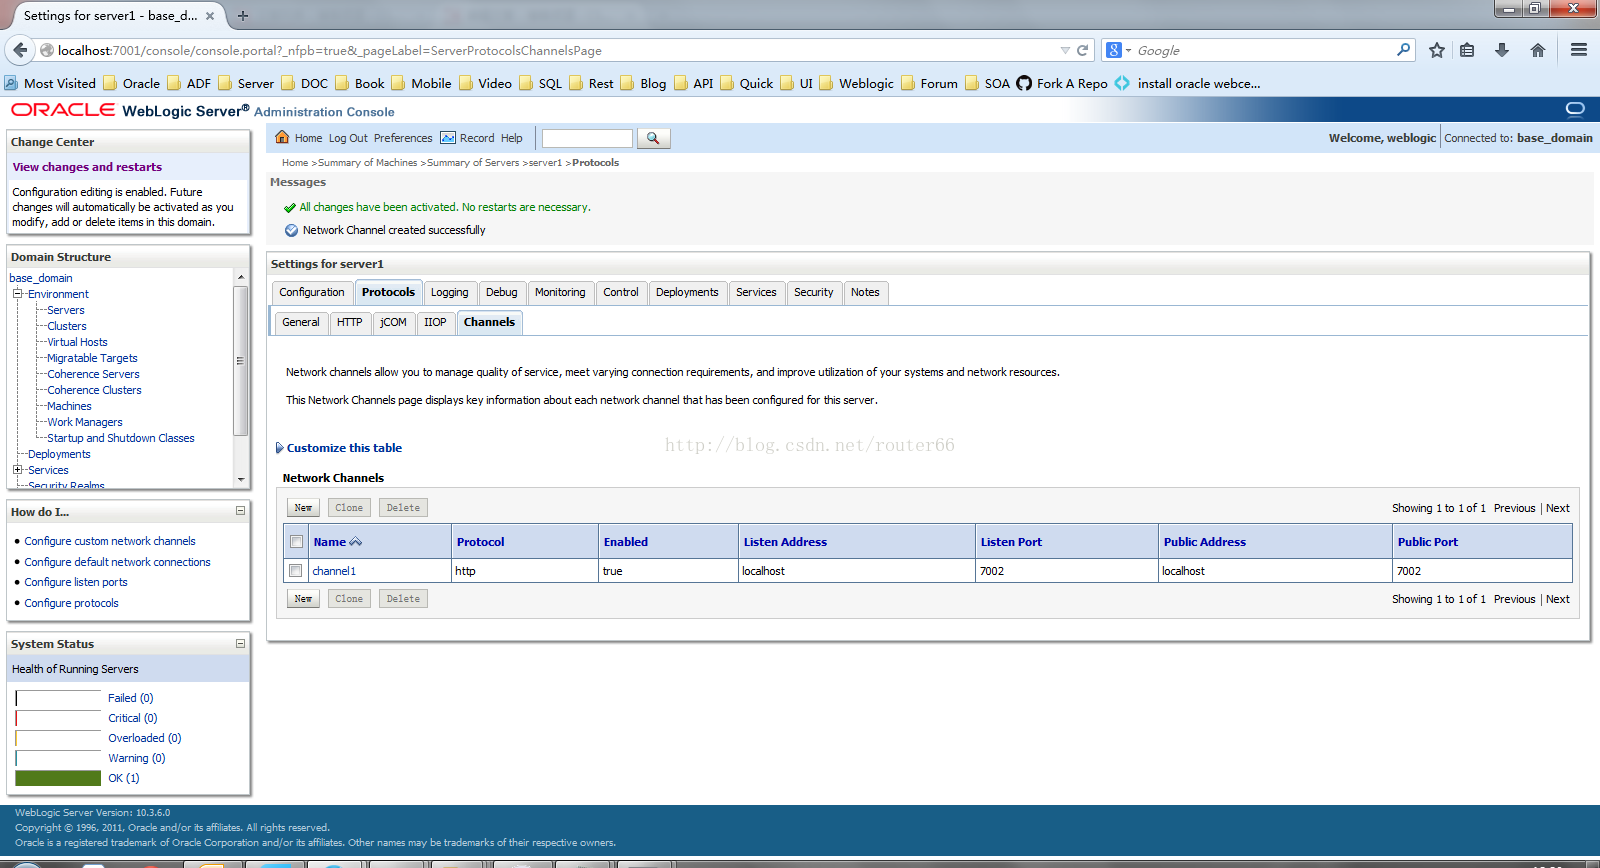
Task: Click the search magnifier in Google box
Action: click(x=1403, y=50)
